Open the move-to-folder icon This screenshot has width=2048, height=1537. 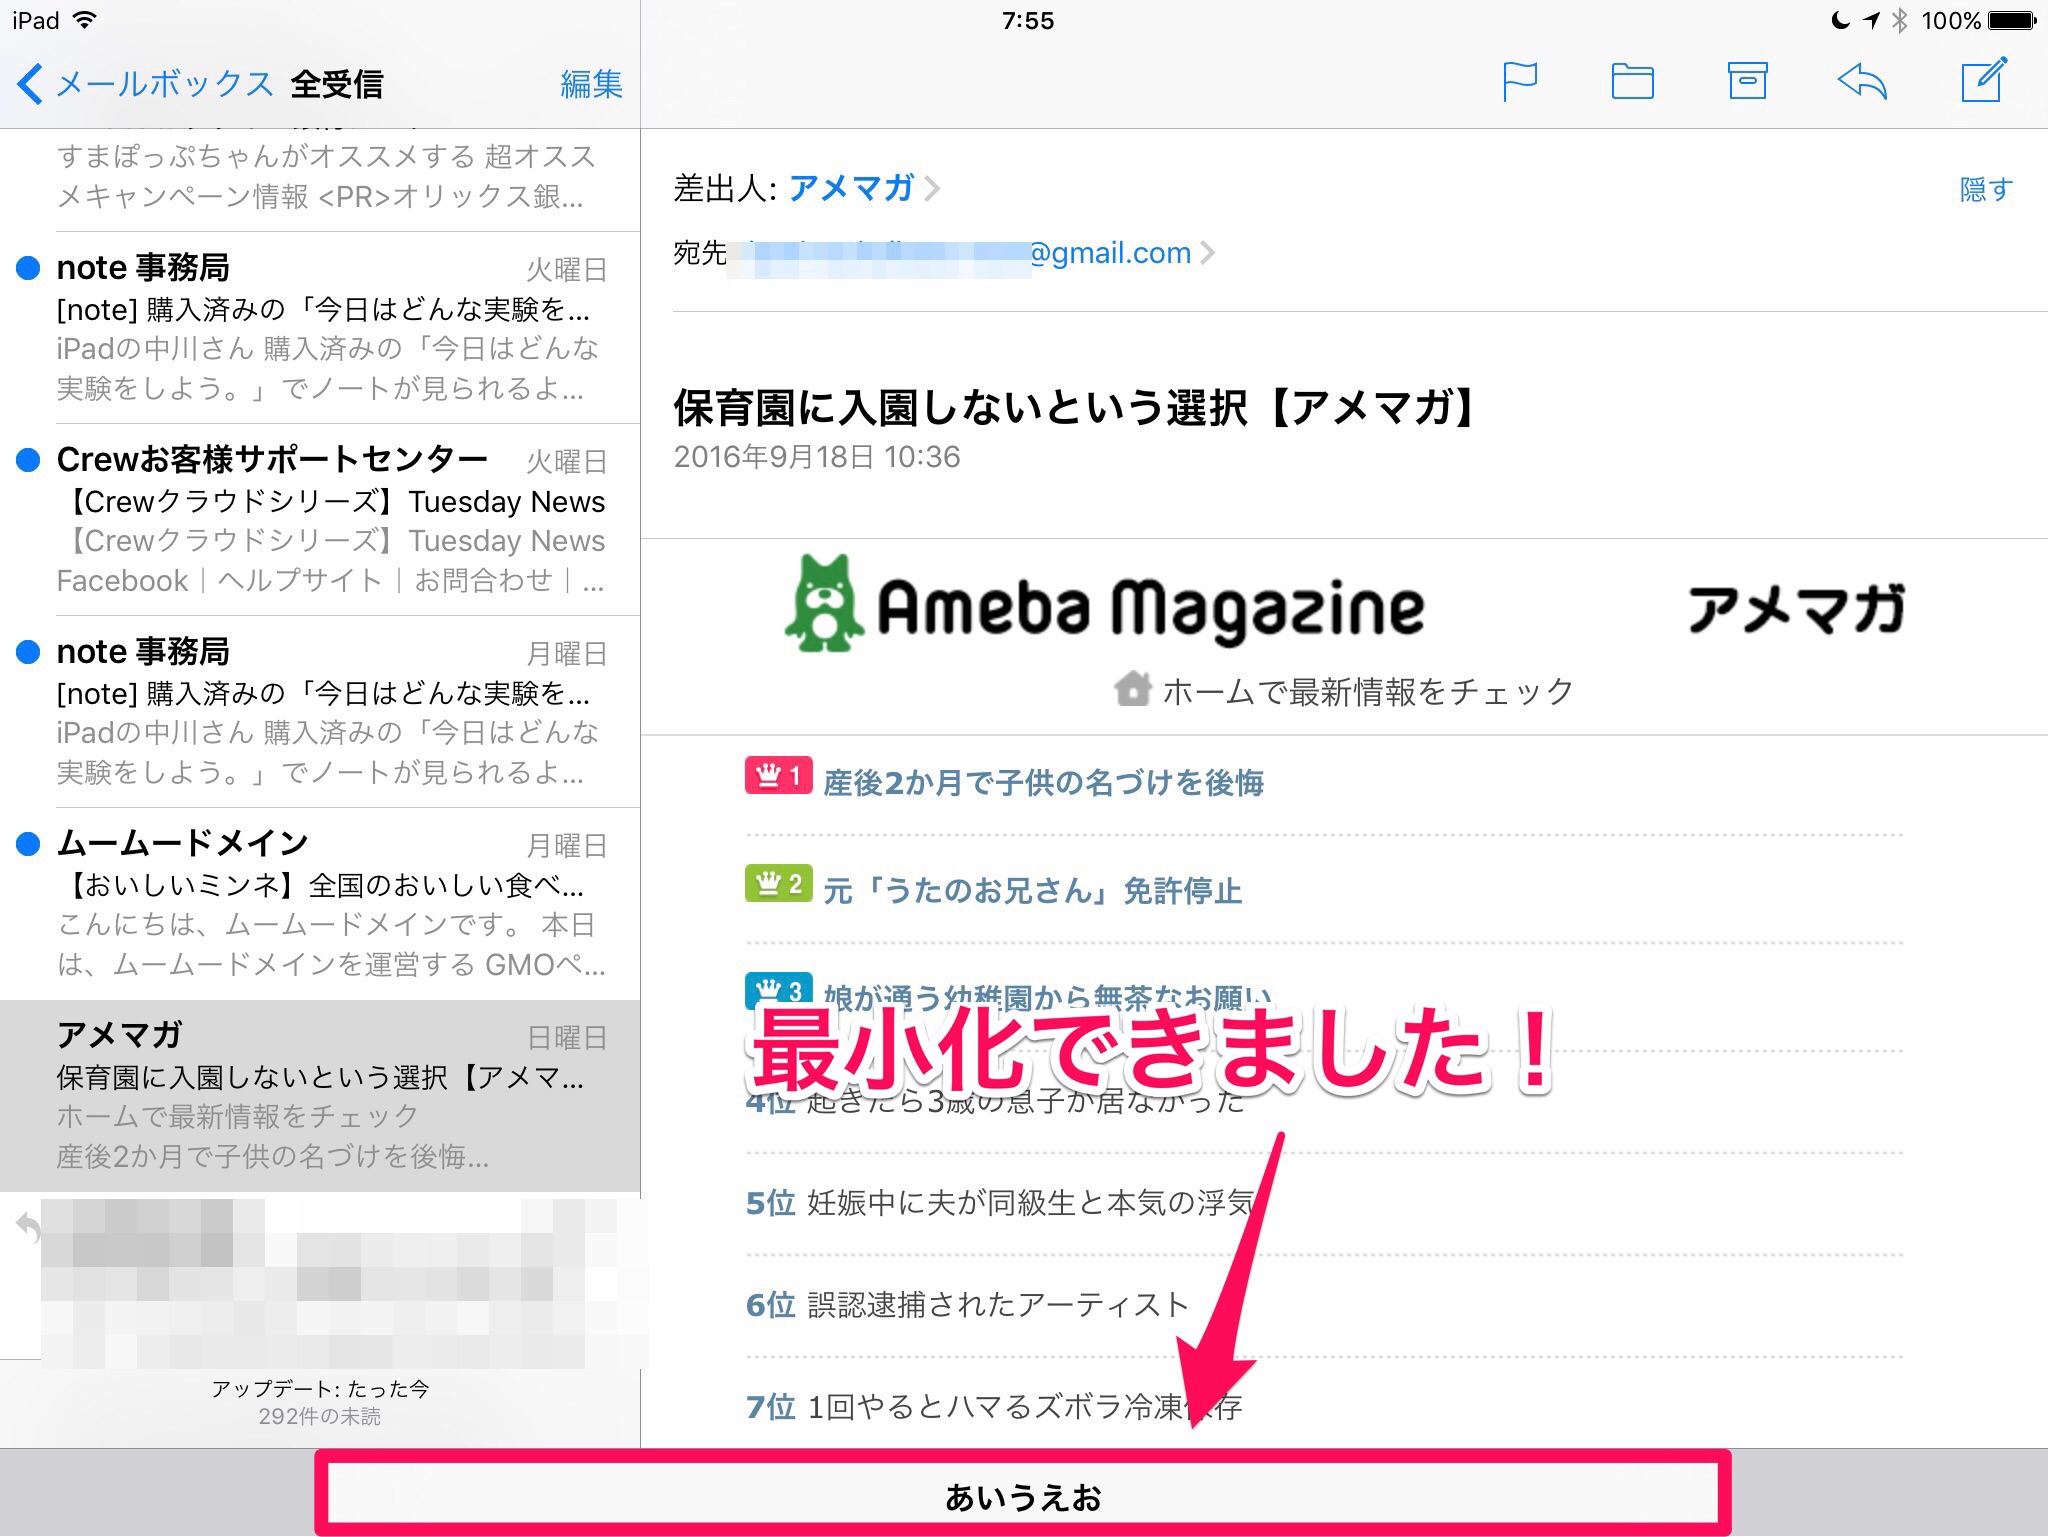point(1632,82)
